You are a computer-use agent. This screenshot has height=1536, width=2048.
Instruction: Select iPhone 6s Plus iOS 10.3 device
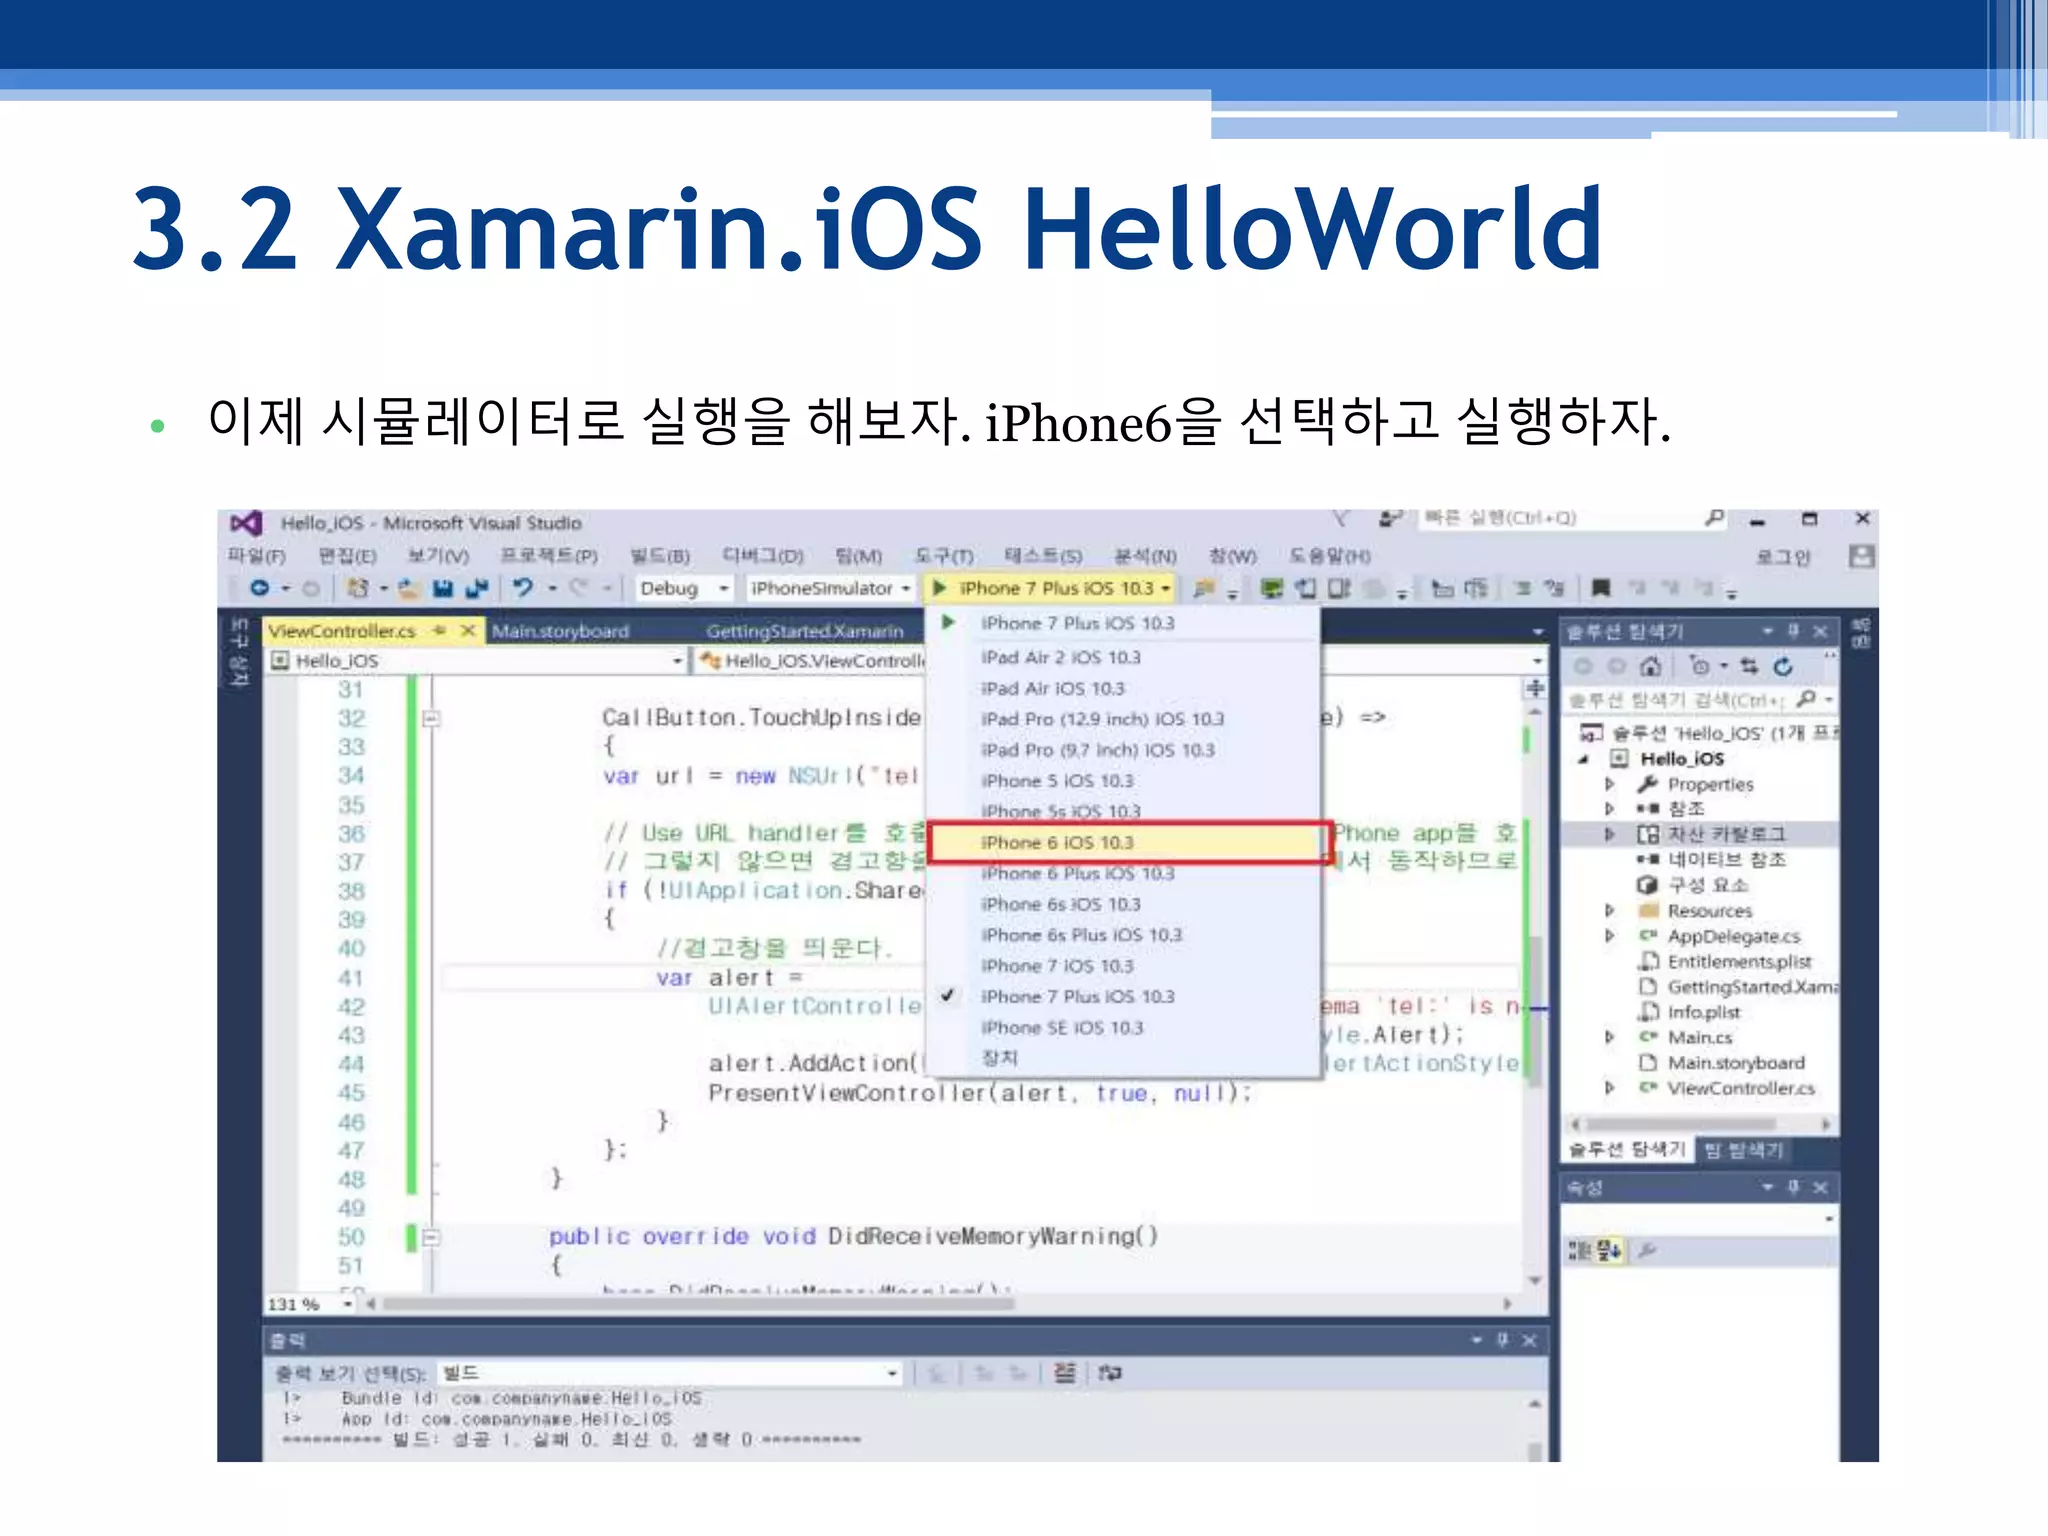click(1123, 935)
